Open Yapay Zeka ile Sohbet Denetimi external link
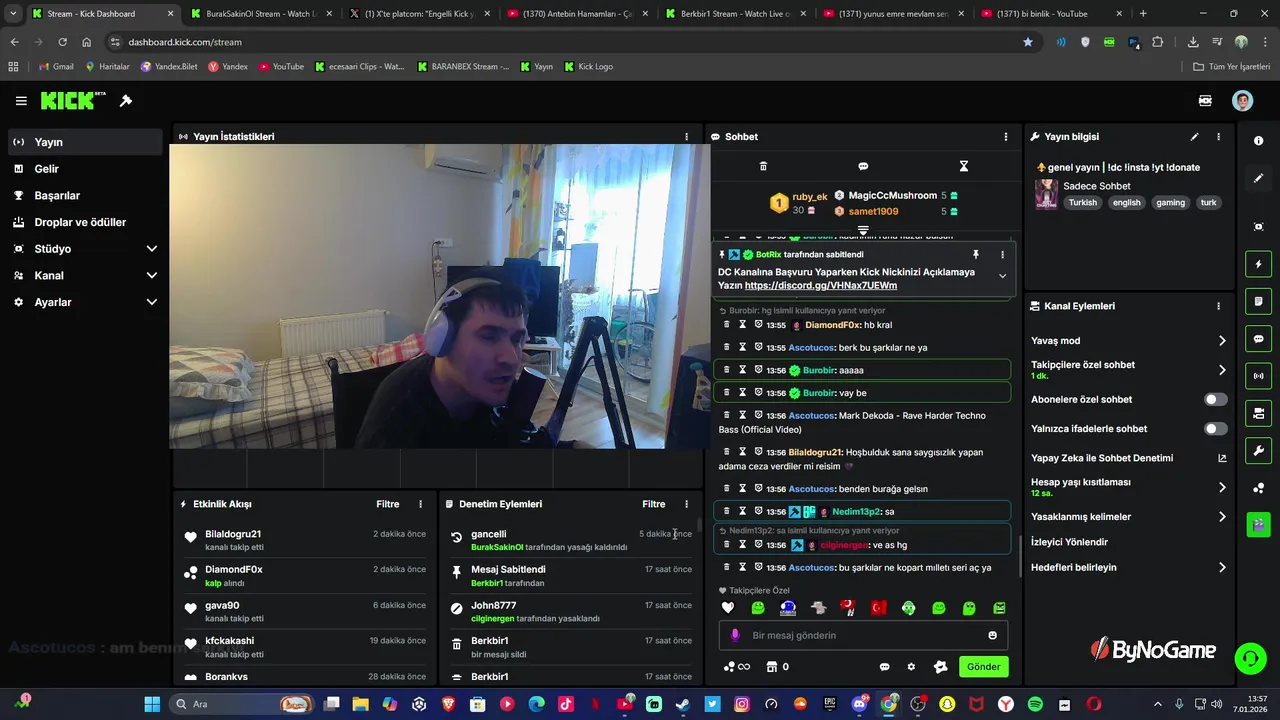Image resolution: width=1280 pixels, height=720 pixels. (1222, 458)
